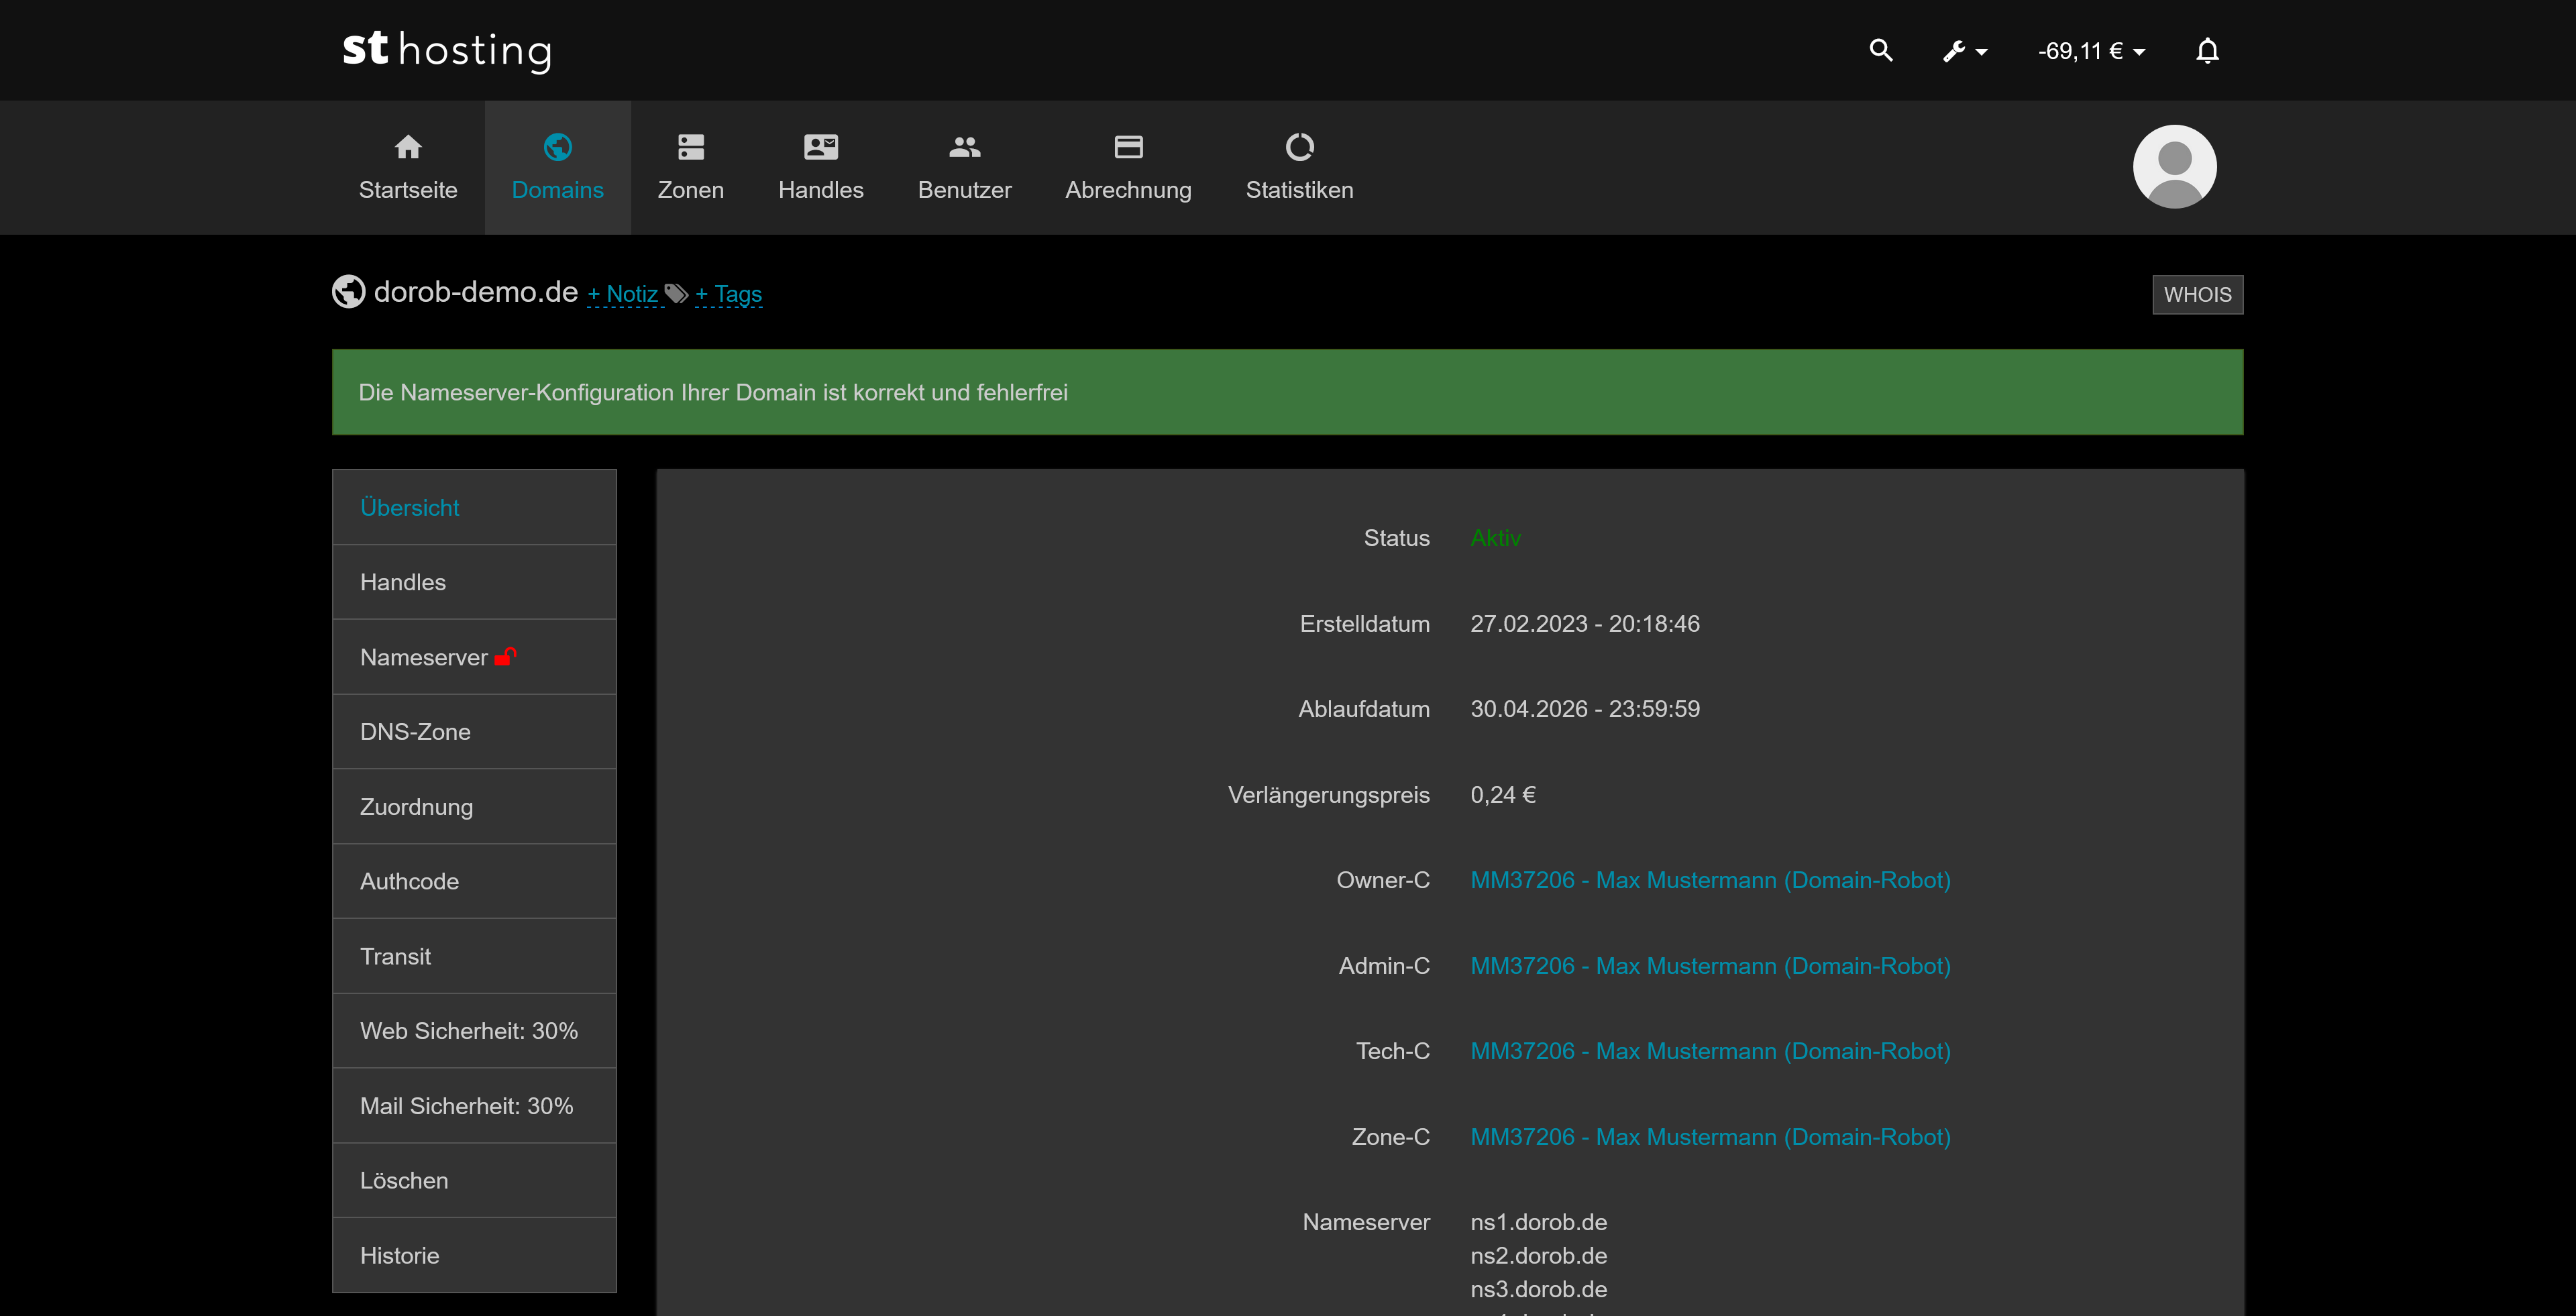Click the st hosting logo

[x=446, y=50]
